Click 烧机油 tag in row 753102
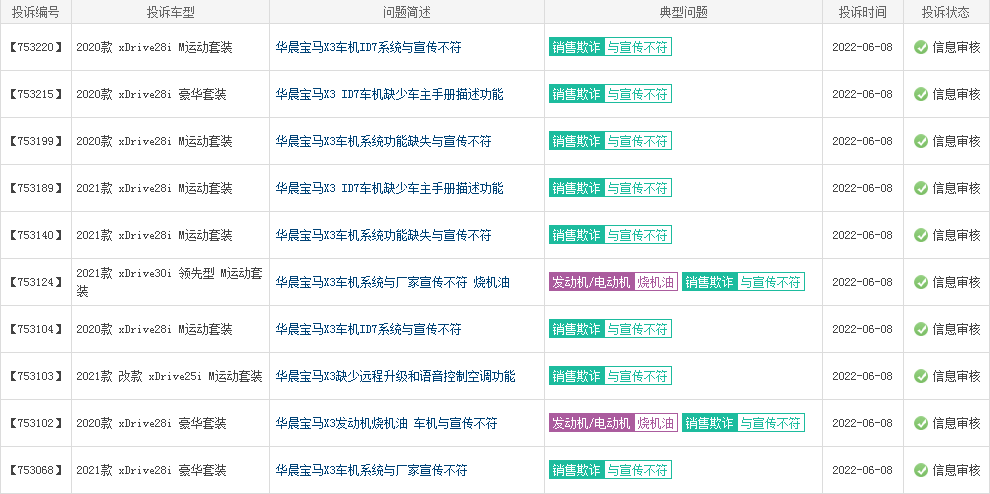 point(656,423)
